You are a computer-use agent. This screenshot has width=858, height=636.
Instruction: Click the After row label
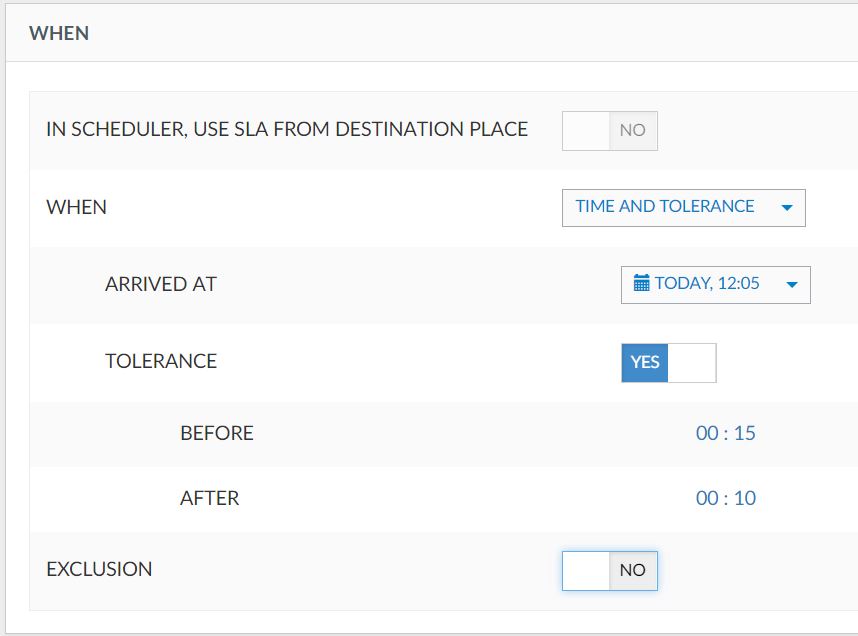click(210, 498)
